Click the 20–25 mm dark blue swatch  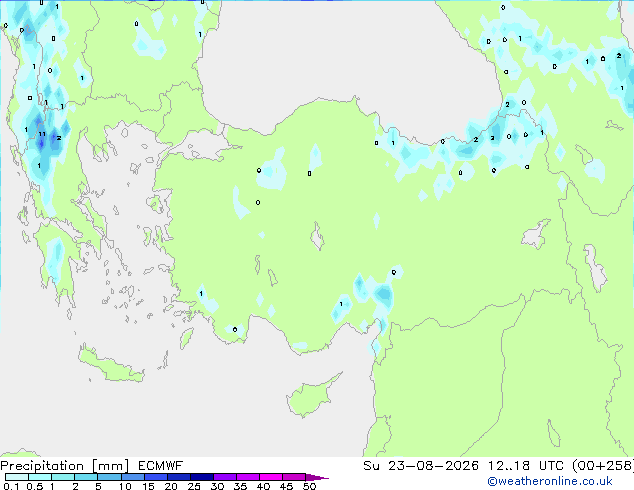[x=178, y=477]
